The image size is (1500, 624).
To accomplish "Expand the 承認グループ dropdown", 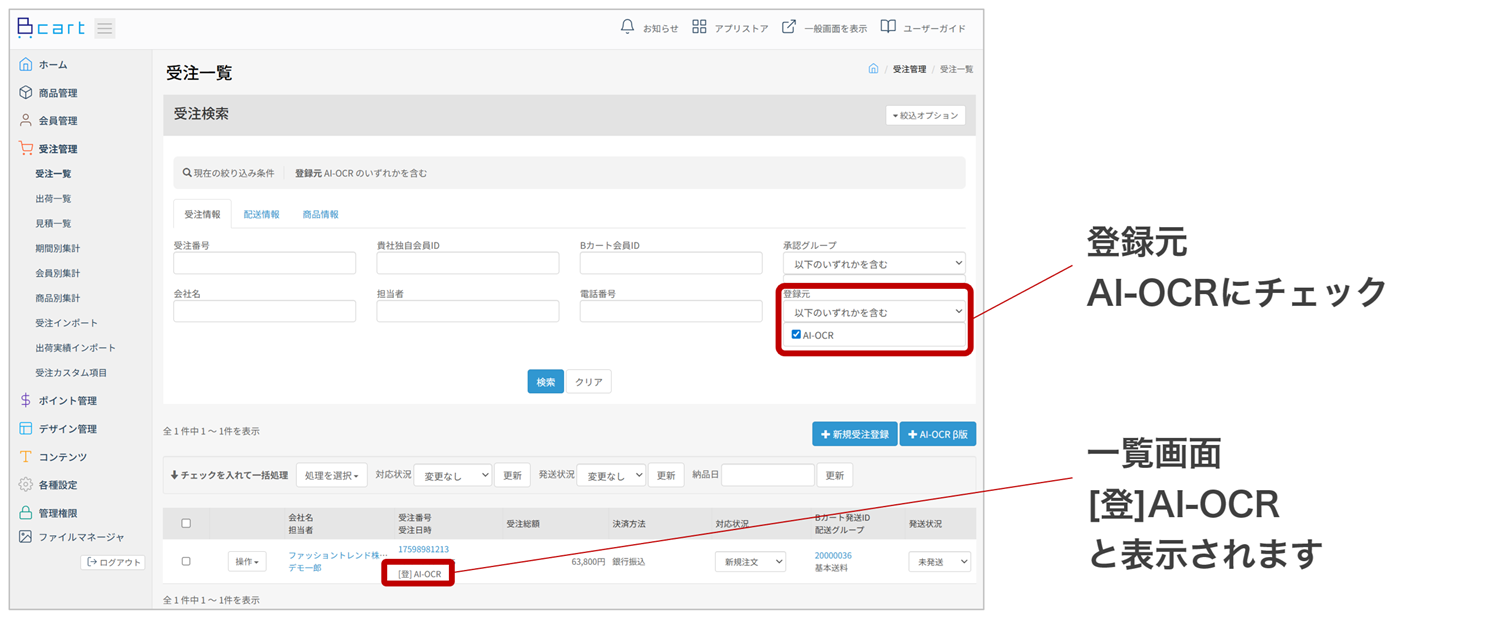I will 873,264.
